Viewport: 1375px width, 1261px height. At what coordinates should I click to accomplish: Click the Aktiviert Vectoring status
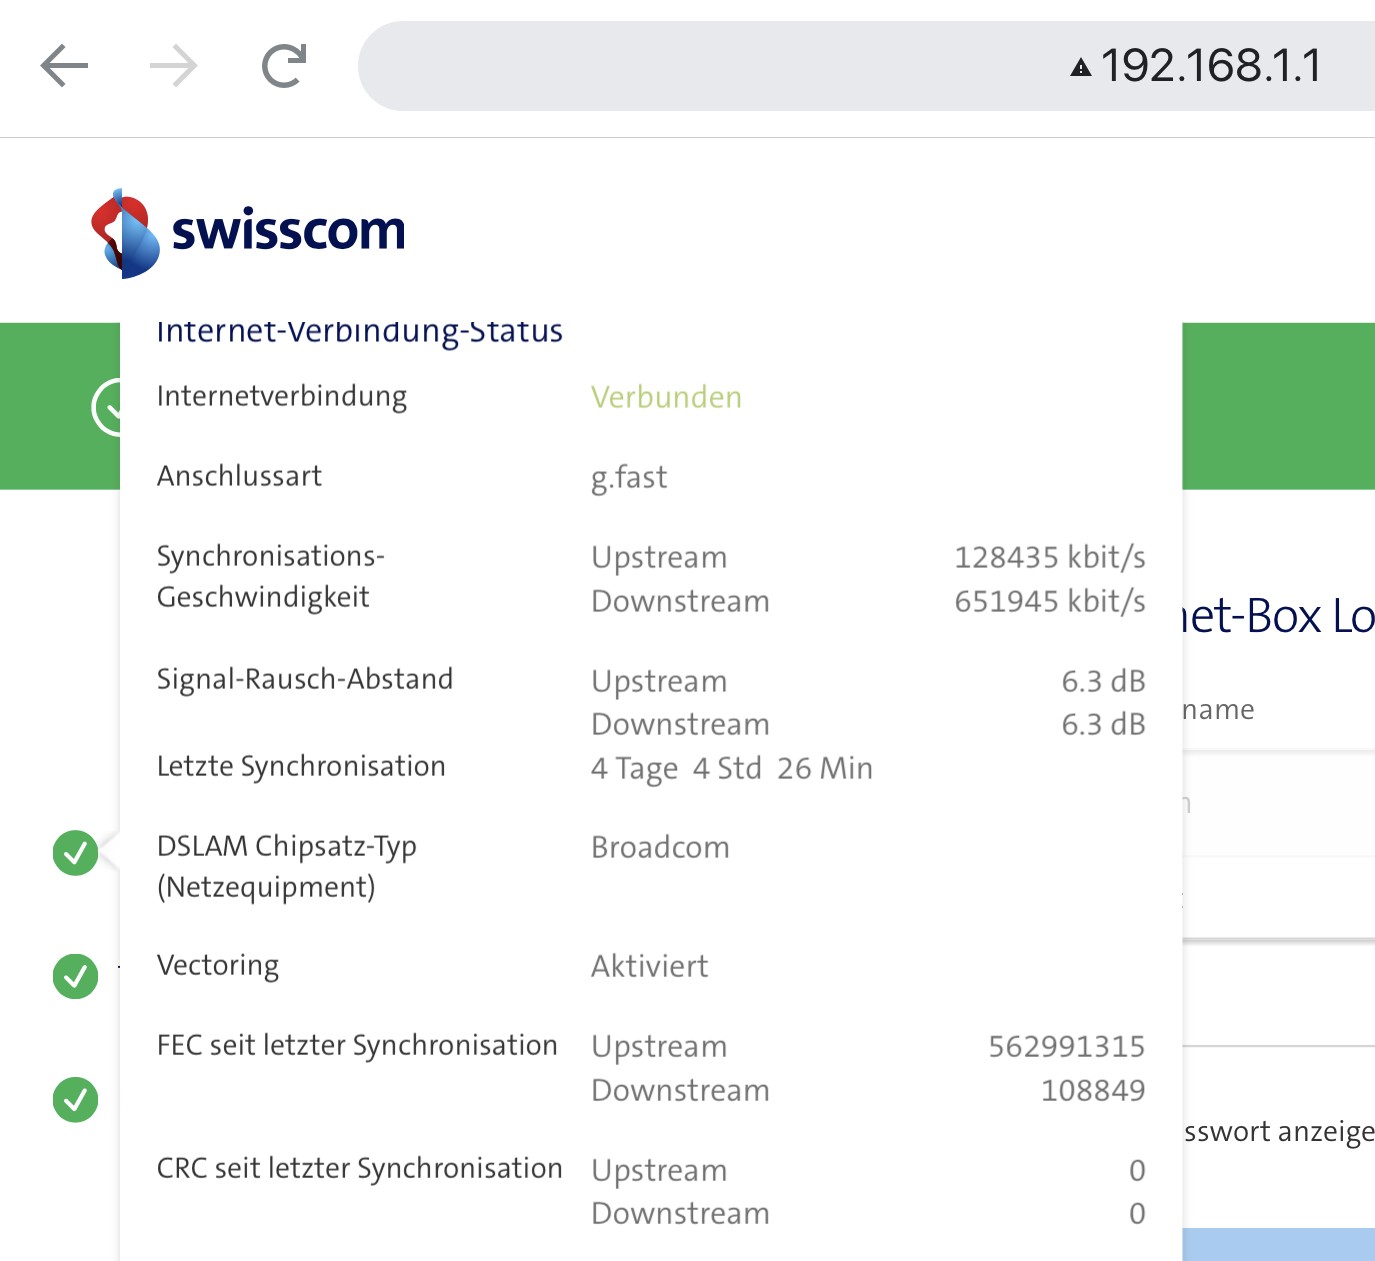(649, 966)
